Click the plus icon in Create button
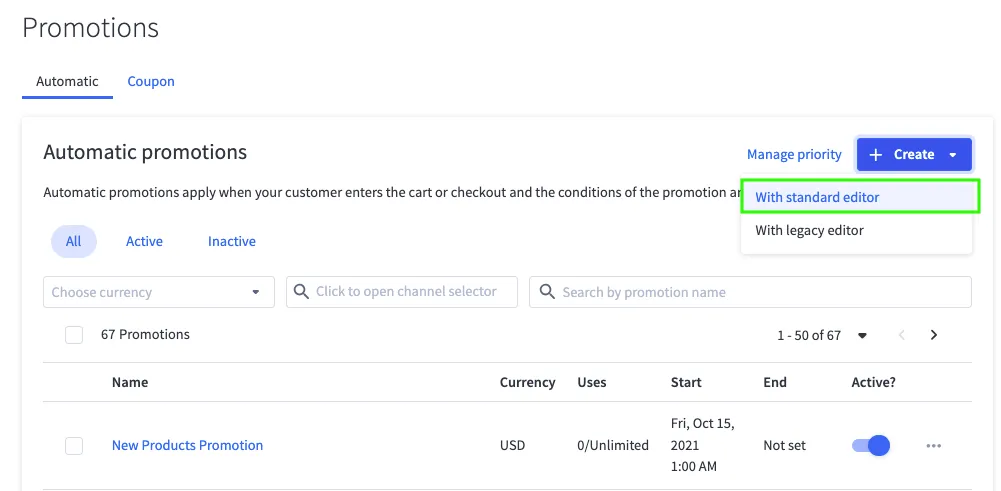Screen dimensions: 1001x491 tap(876, 155)
